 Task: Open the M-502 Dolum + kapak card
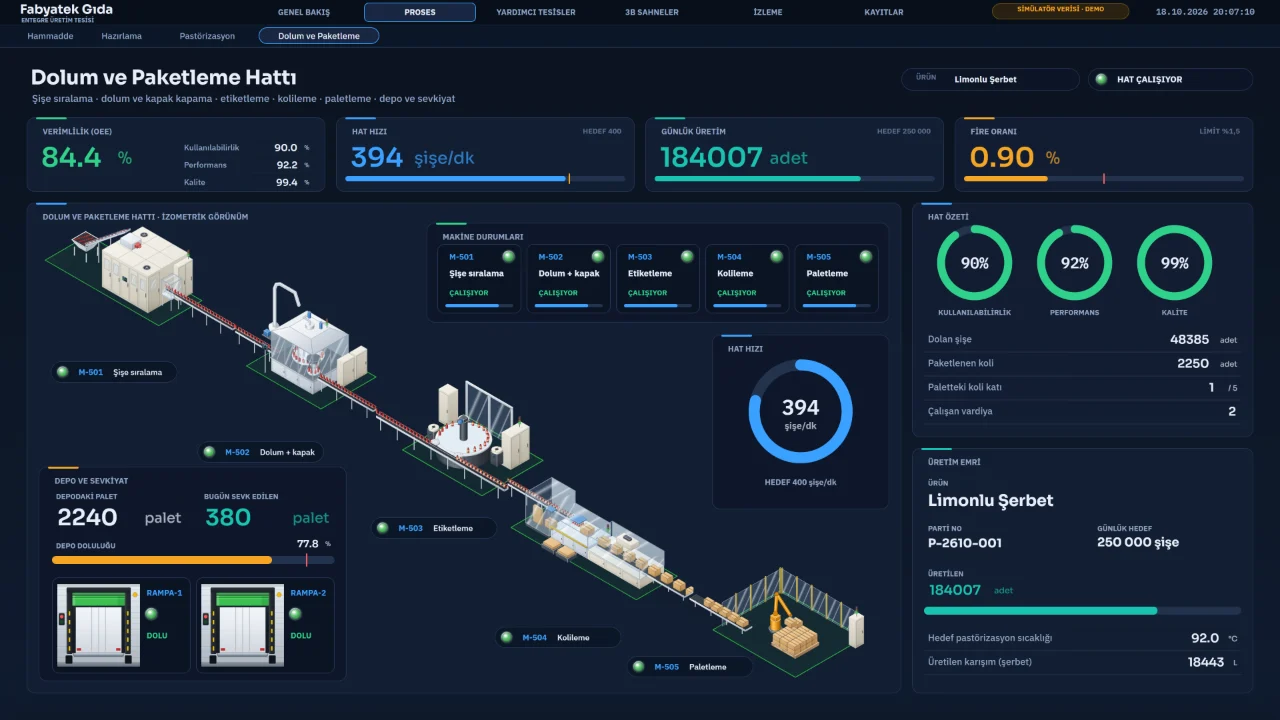tap(569, 279)
